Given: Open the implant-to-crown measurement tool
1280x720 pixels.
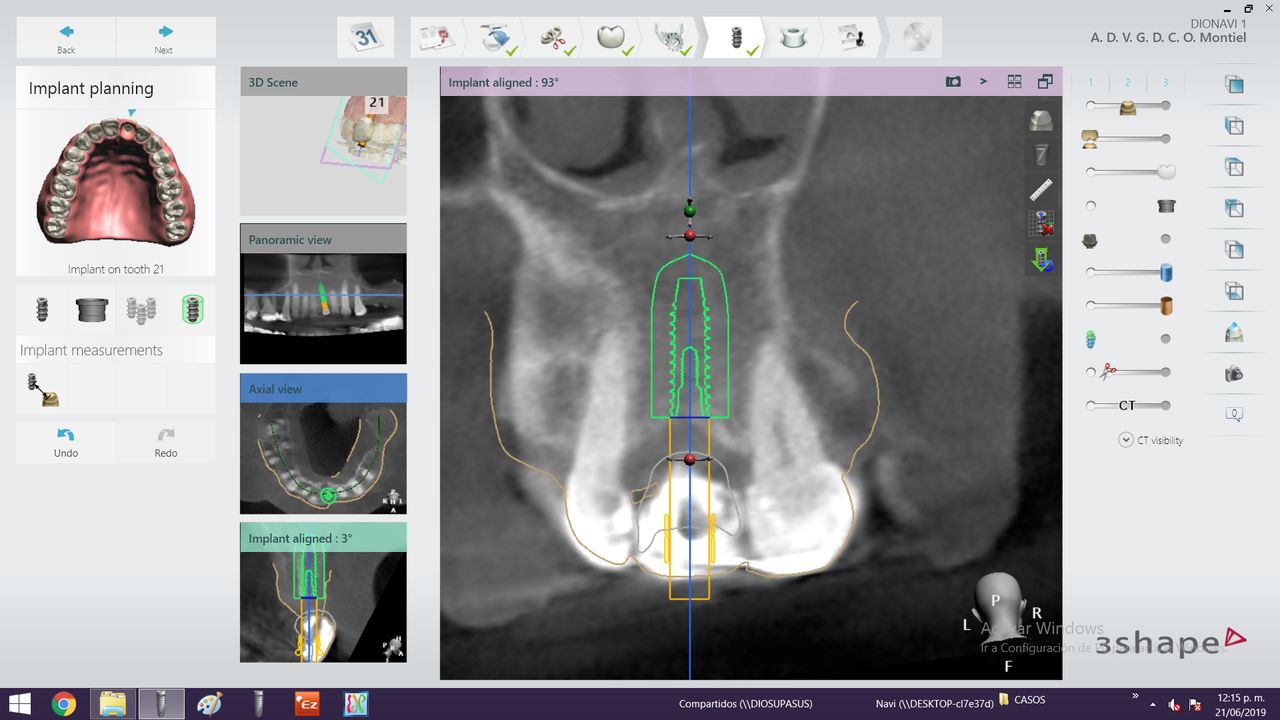Looking at the screenshot, I should 42,389.
